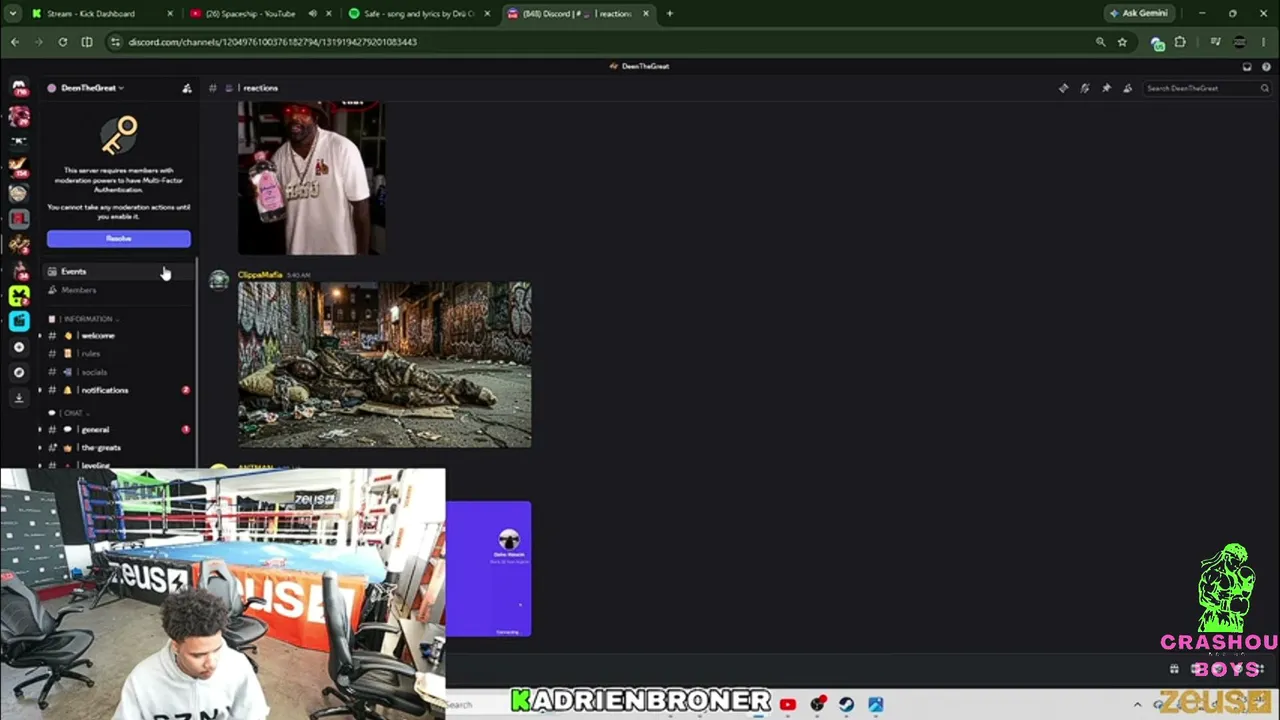Click the invite people icon beside DeenTheGreat
1280x720 pixels.
(x=186, y=88)
